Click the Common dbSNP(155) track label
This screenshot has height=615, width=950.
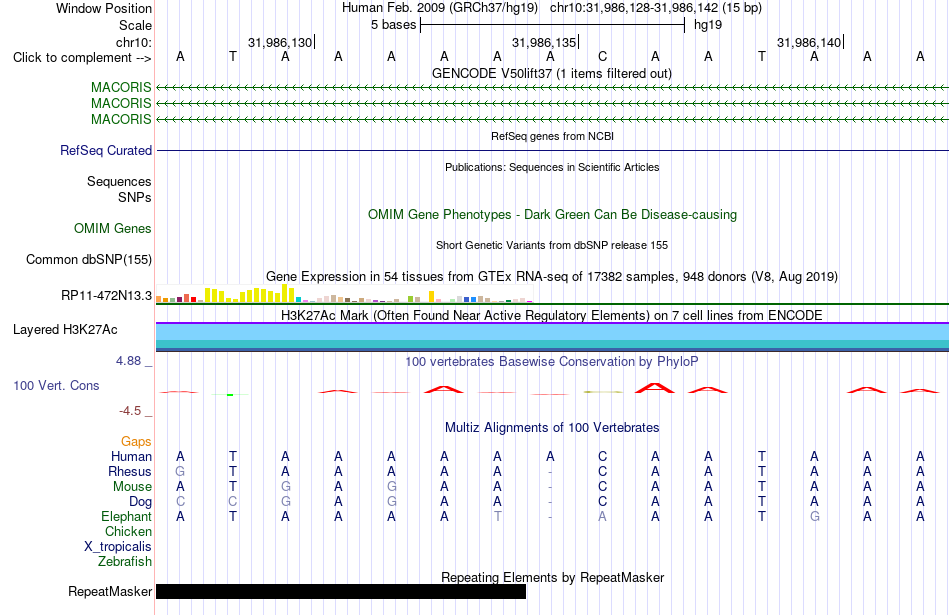click(88, 259)
